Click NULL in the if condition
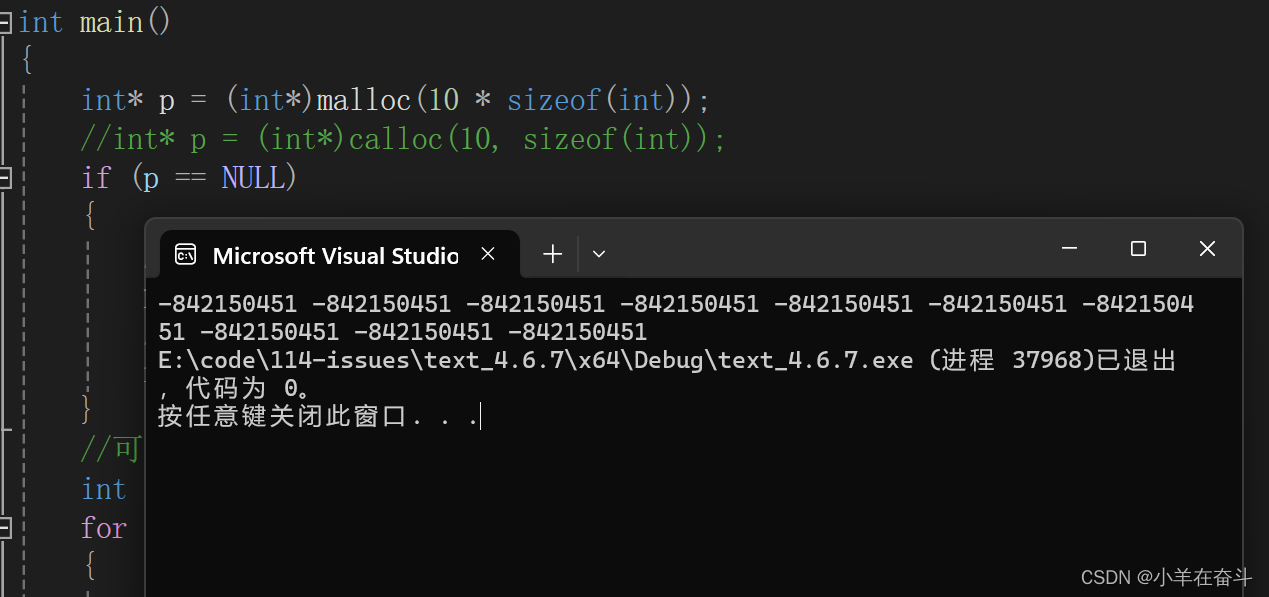Viewport: 1269px width, 597px height. tap(253, 178)
